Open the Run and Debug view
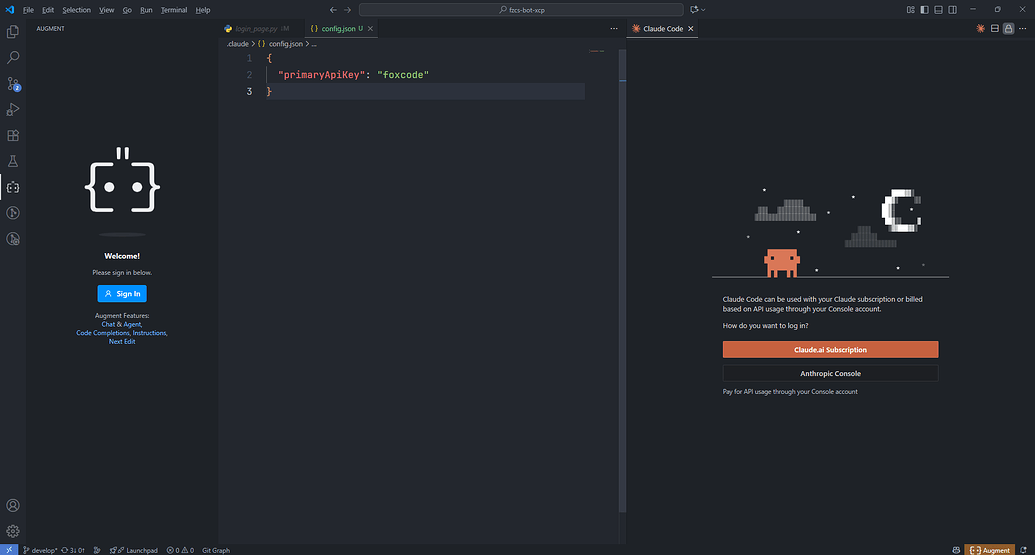The image size is (1035, 555). click(13, 110)
